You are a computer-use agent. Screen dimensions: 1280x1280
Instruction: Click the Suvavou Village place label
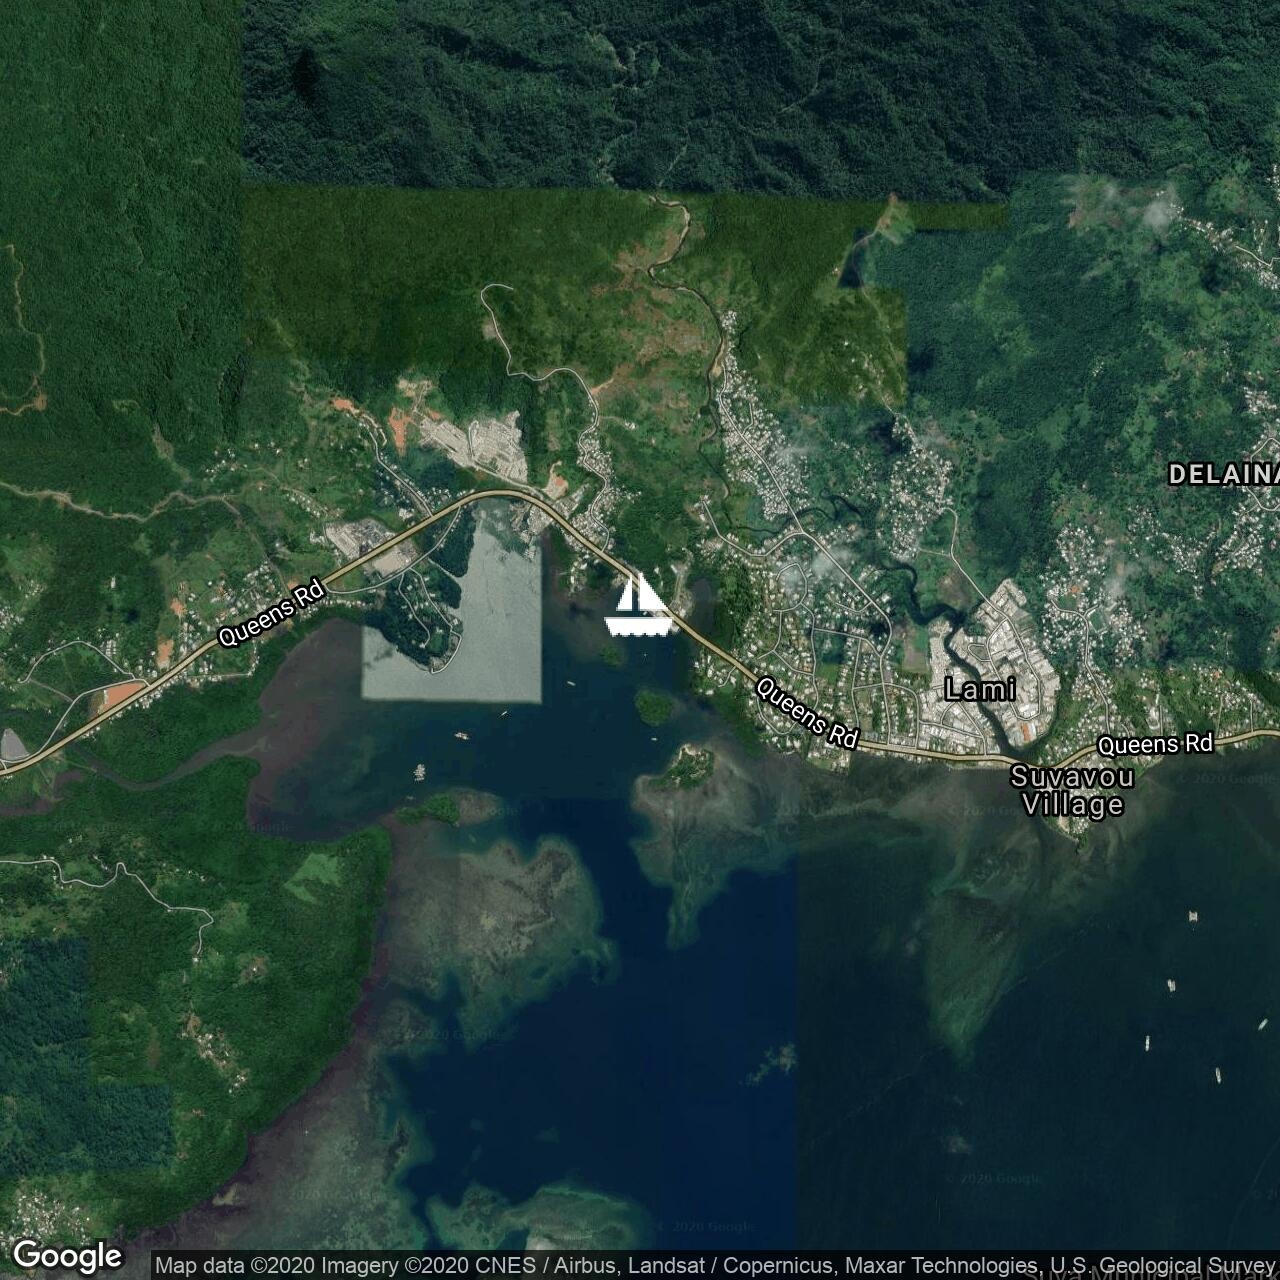click(1072, 791)
